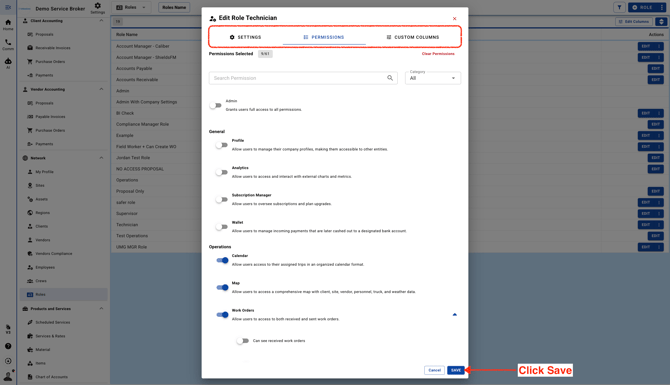
Task: Select Roles item in sidebar
Action: (64, 294)
